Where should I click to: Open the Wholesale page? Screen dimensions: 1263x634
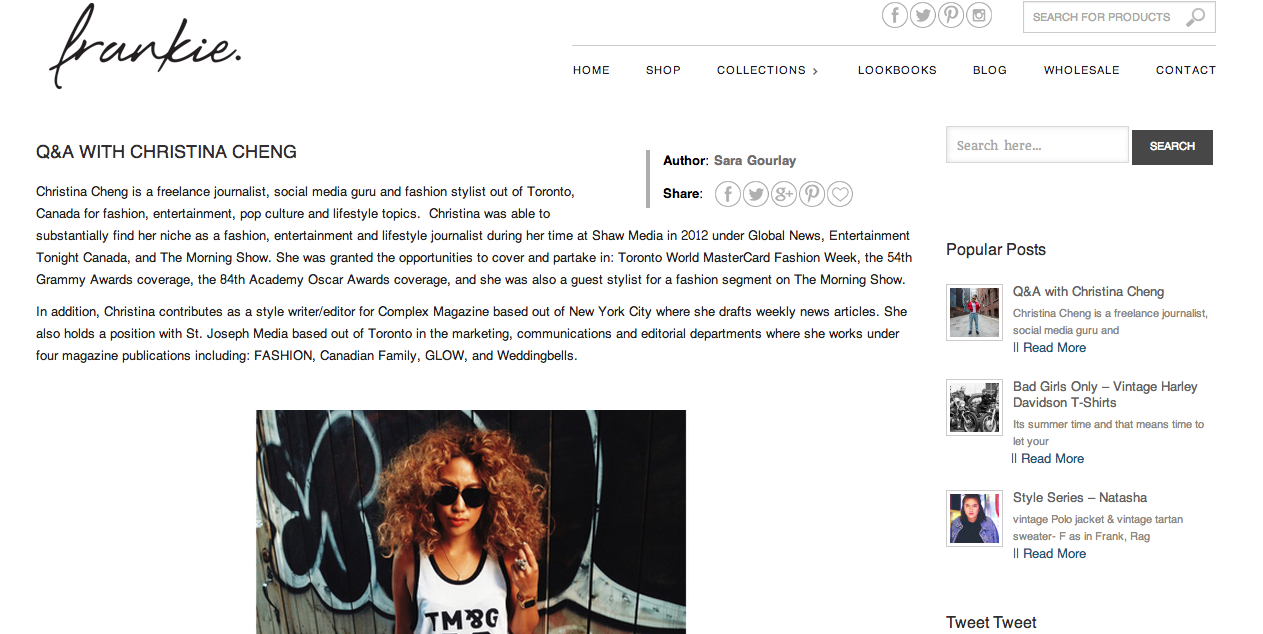(1082, 70)
